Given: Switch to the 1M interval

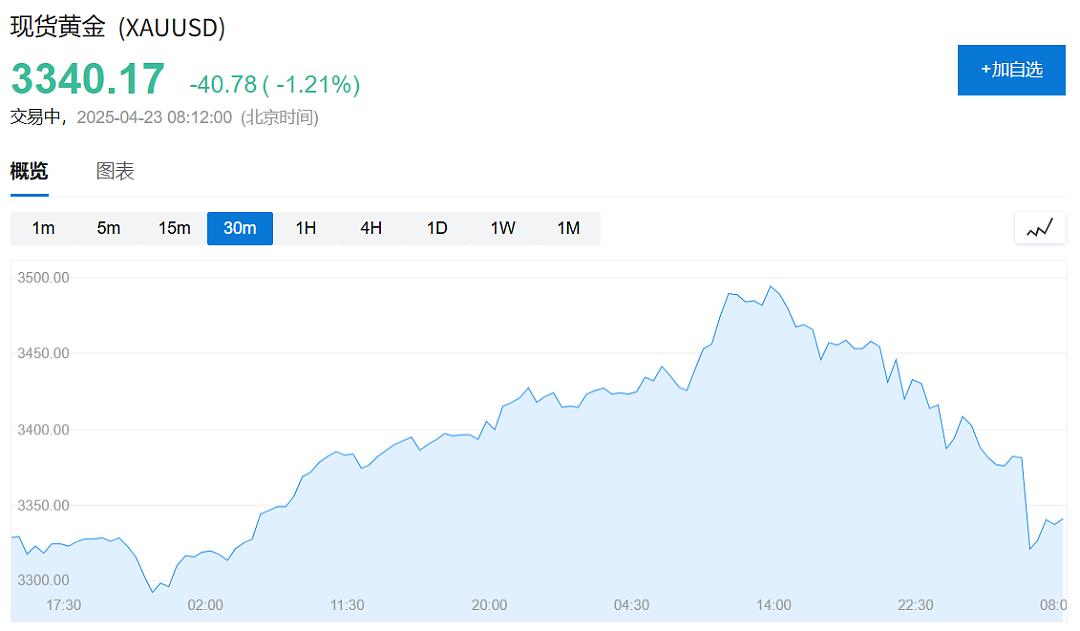Looking at the screenshot, I should 568,228.
